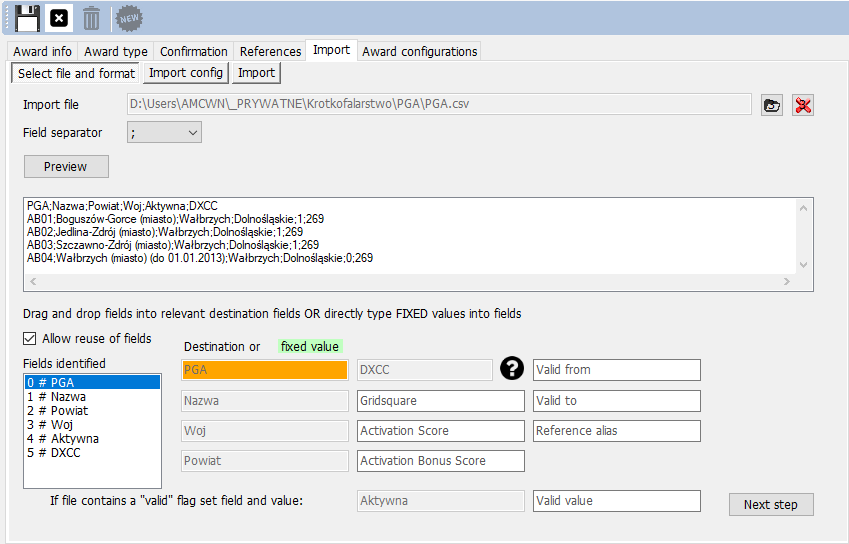Click the Powiat destination field
Viewport: 849px width, 544px height.
coord(265,461)
